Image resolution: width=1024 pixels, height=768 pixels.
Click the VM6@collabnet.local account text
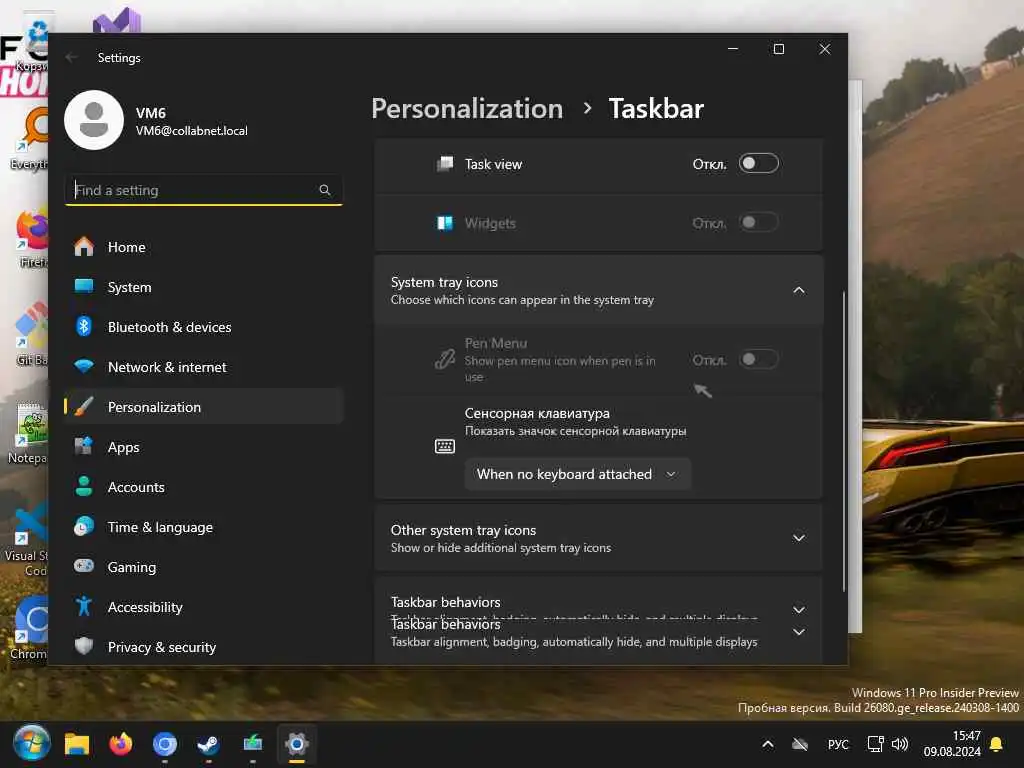[191, 131]
